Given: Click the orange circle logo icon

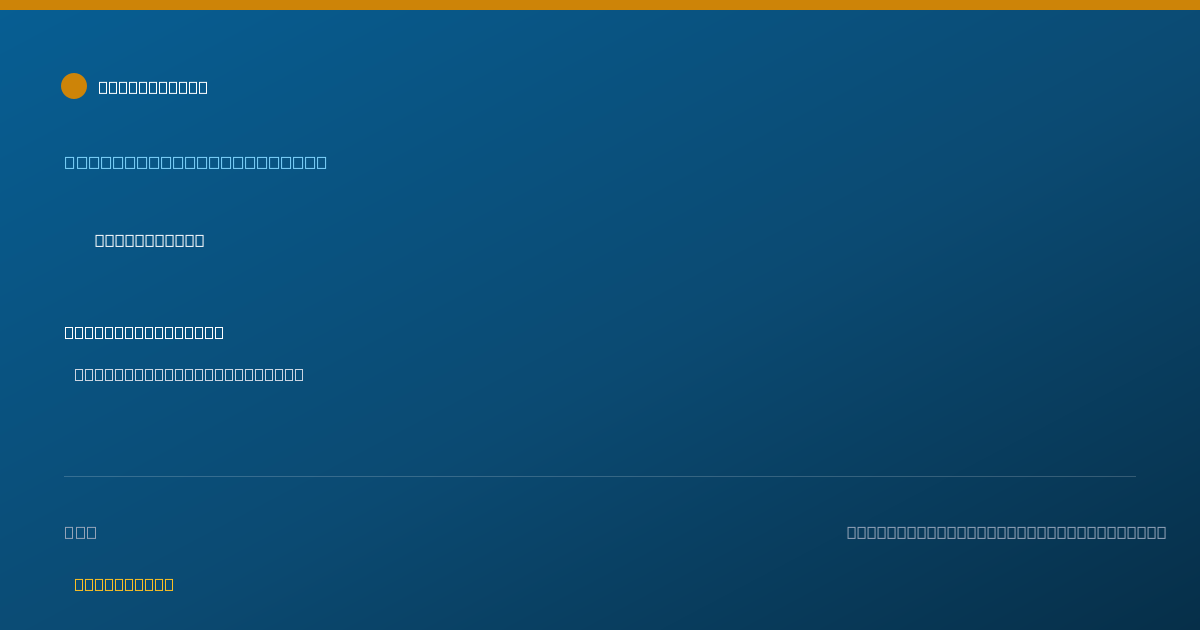Looking at the screenshot, I should 74,86.
